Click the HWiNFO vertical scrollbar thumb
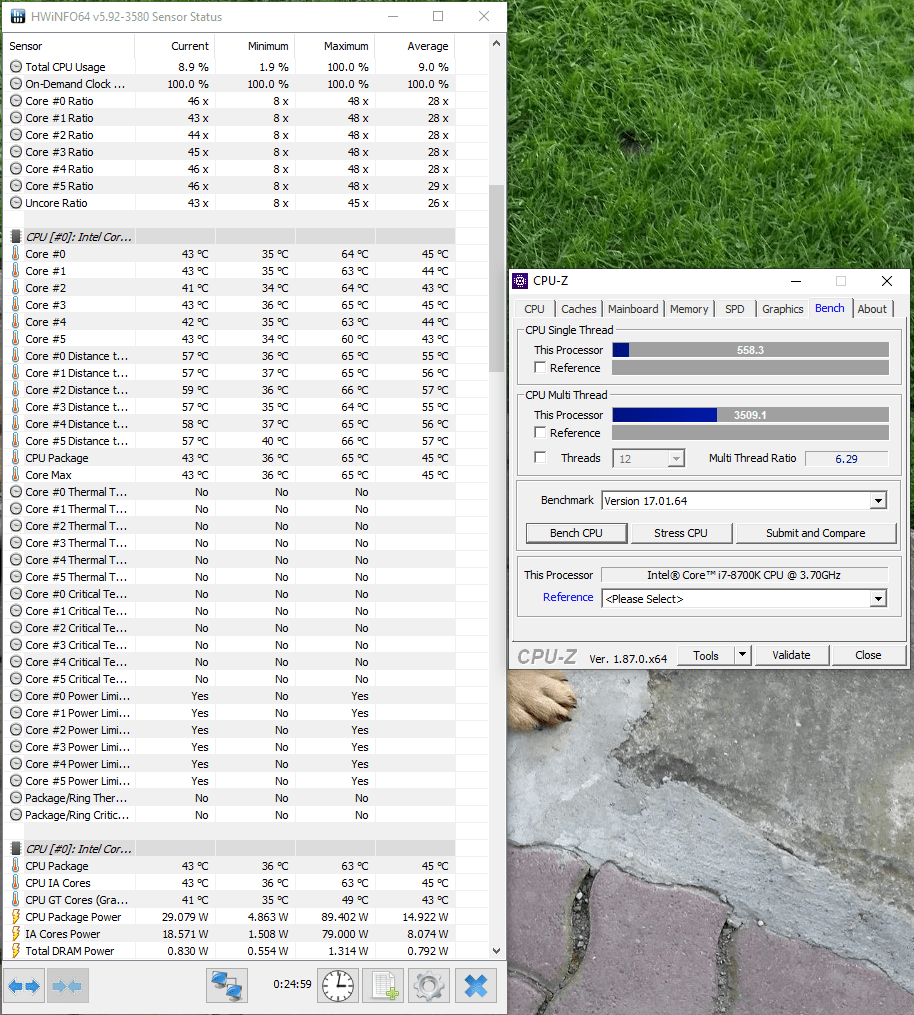Image resolution: width=914 pixels, height=1015 pixels. (496, 278)
